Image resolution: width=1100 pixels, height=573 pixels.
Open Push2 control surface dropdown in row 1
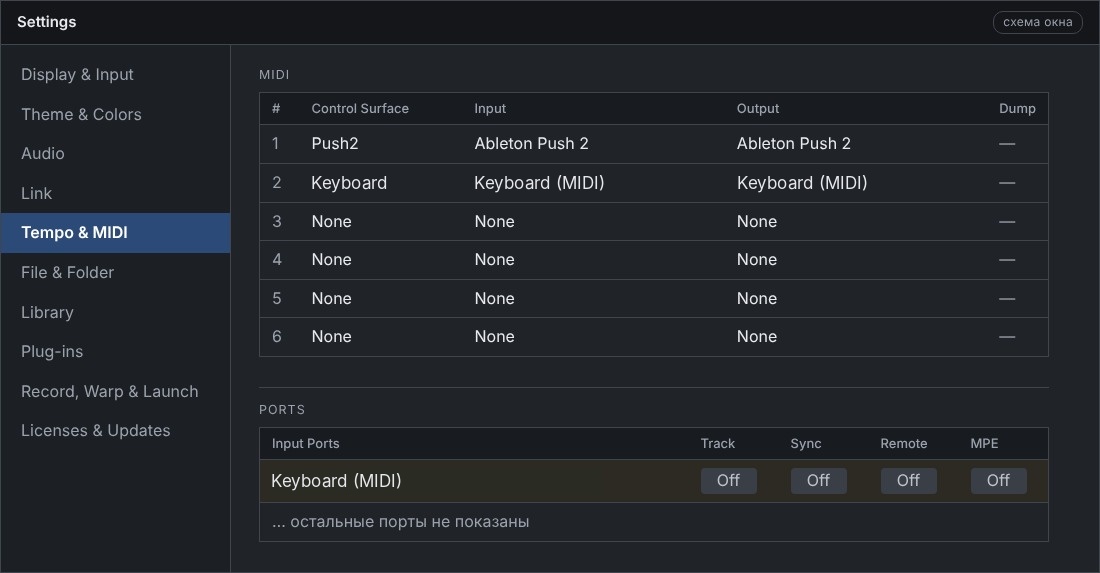point(335,144)
